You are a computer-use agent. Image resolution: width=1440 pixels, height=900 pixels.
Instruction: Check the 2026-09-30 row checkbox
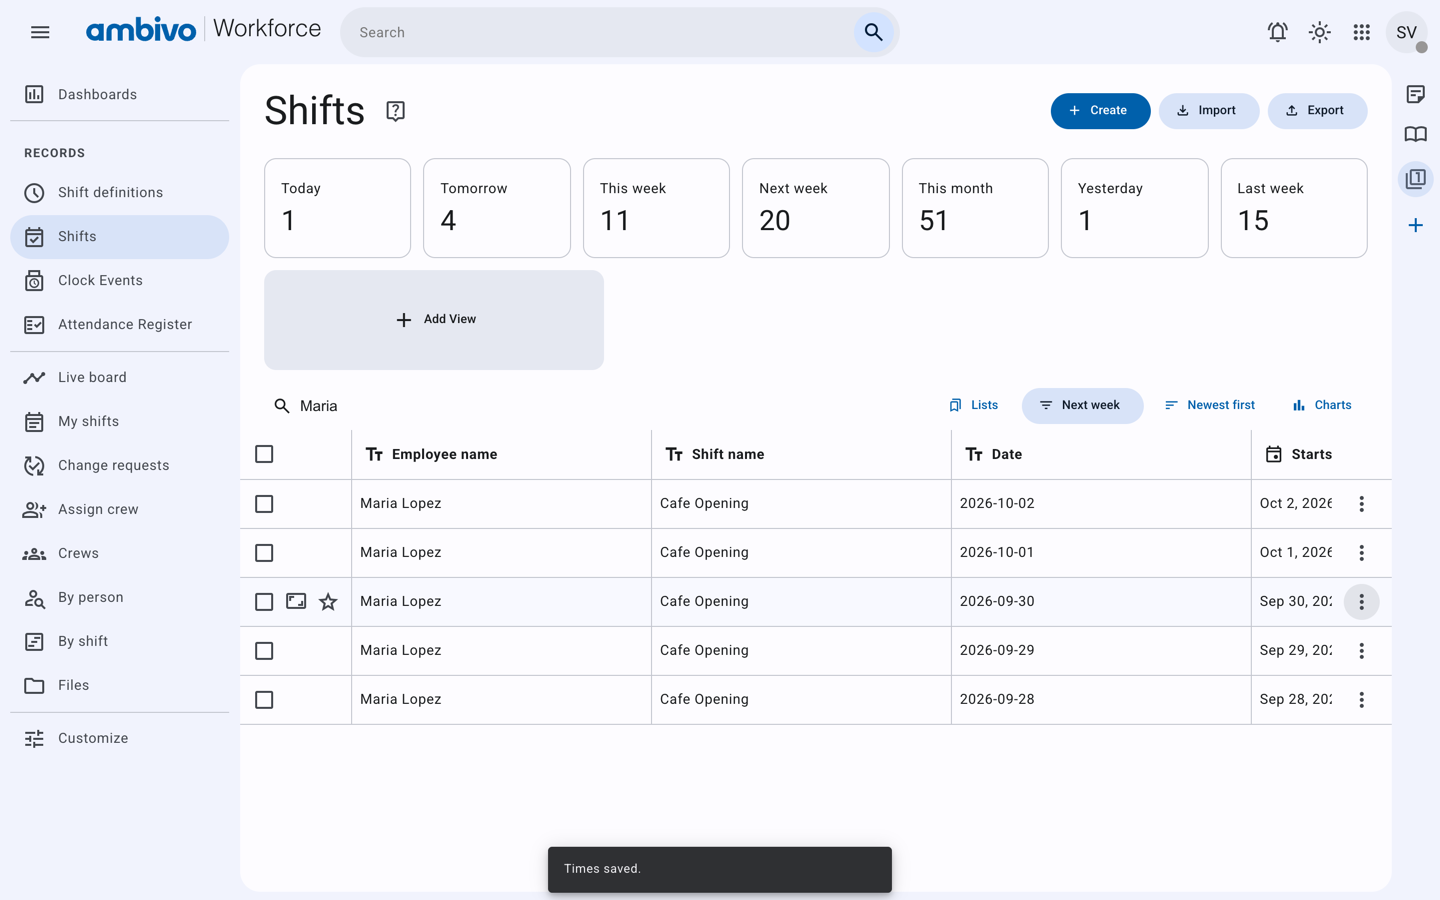(264, 602)
